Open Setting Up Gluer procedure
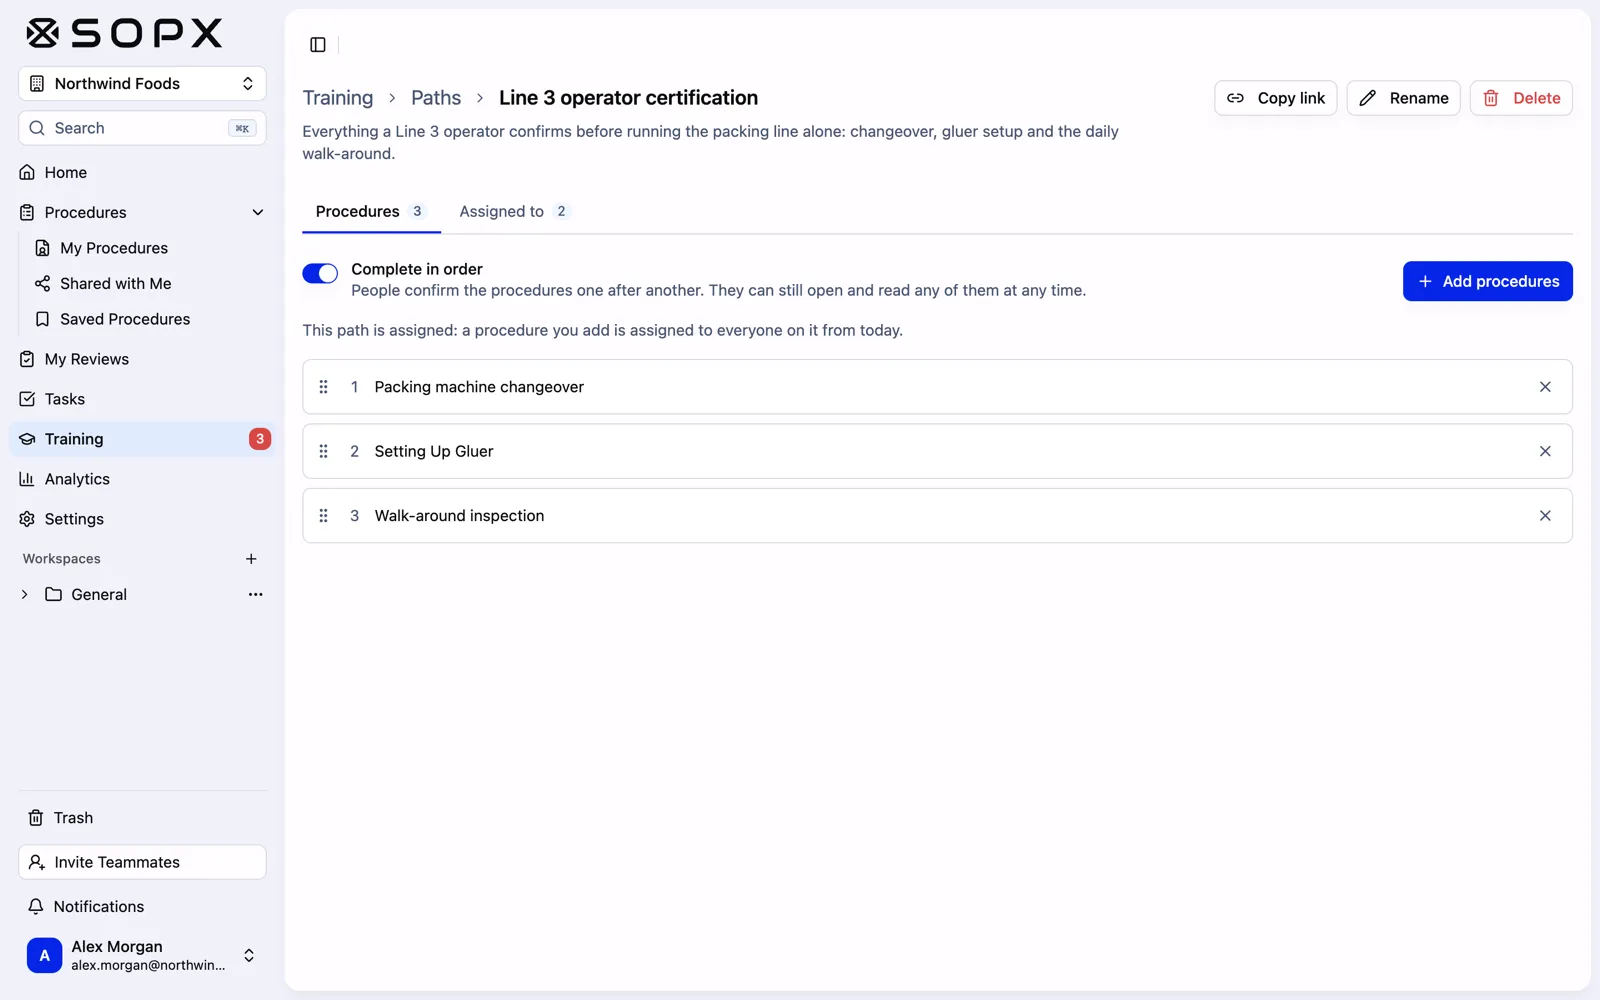Image resolution: width=1600 pixels, height=1000 pixels. point(434,451)
